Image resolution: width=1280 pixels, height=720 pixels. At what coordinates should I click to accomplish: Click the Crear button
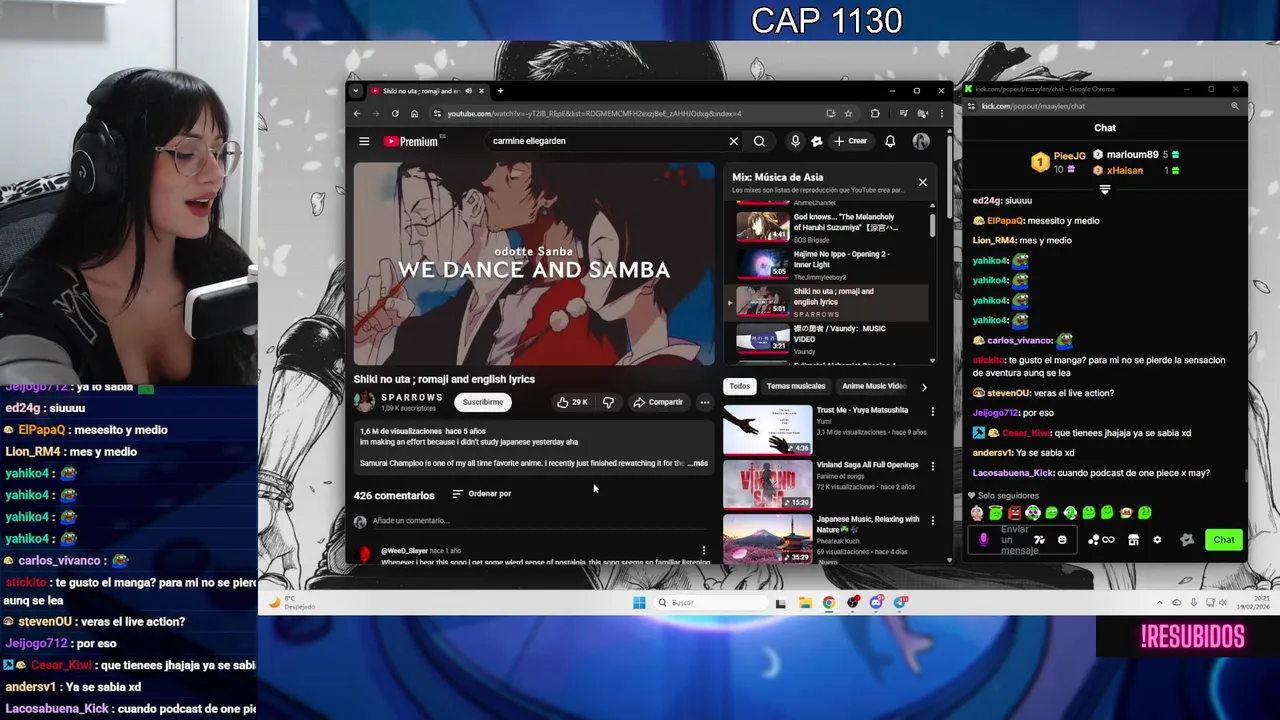click(x=851, y=141)
